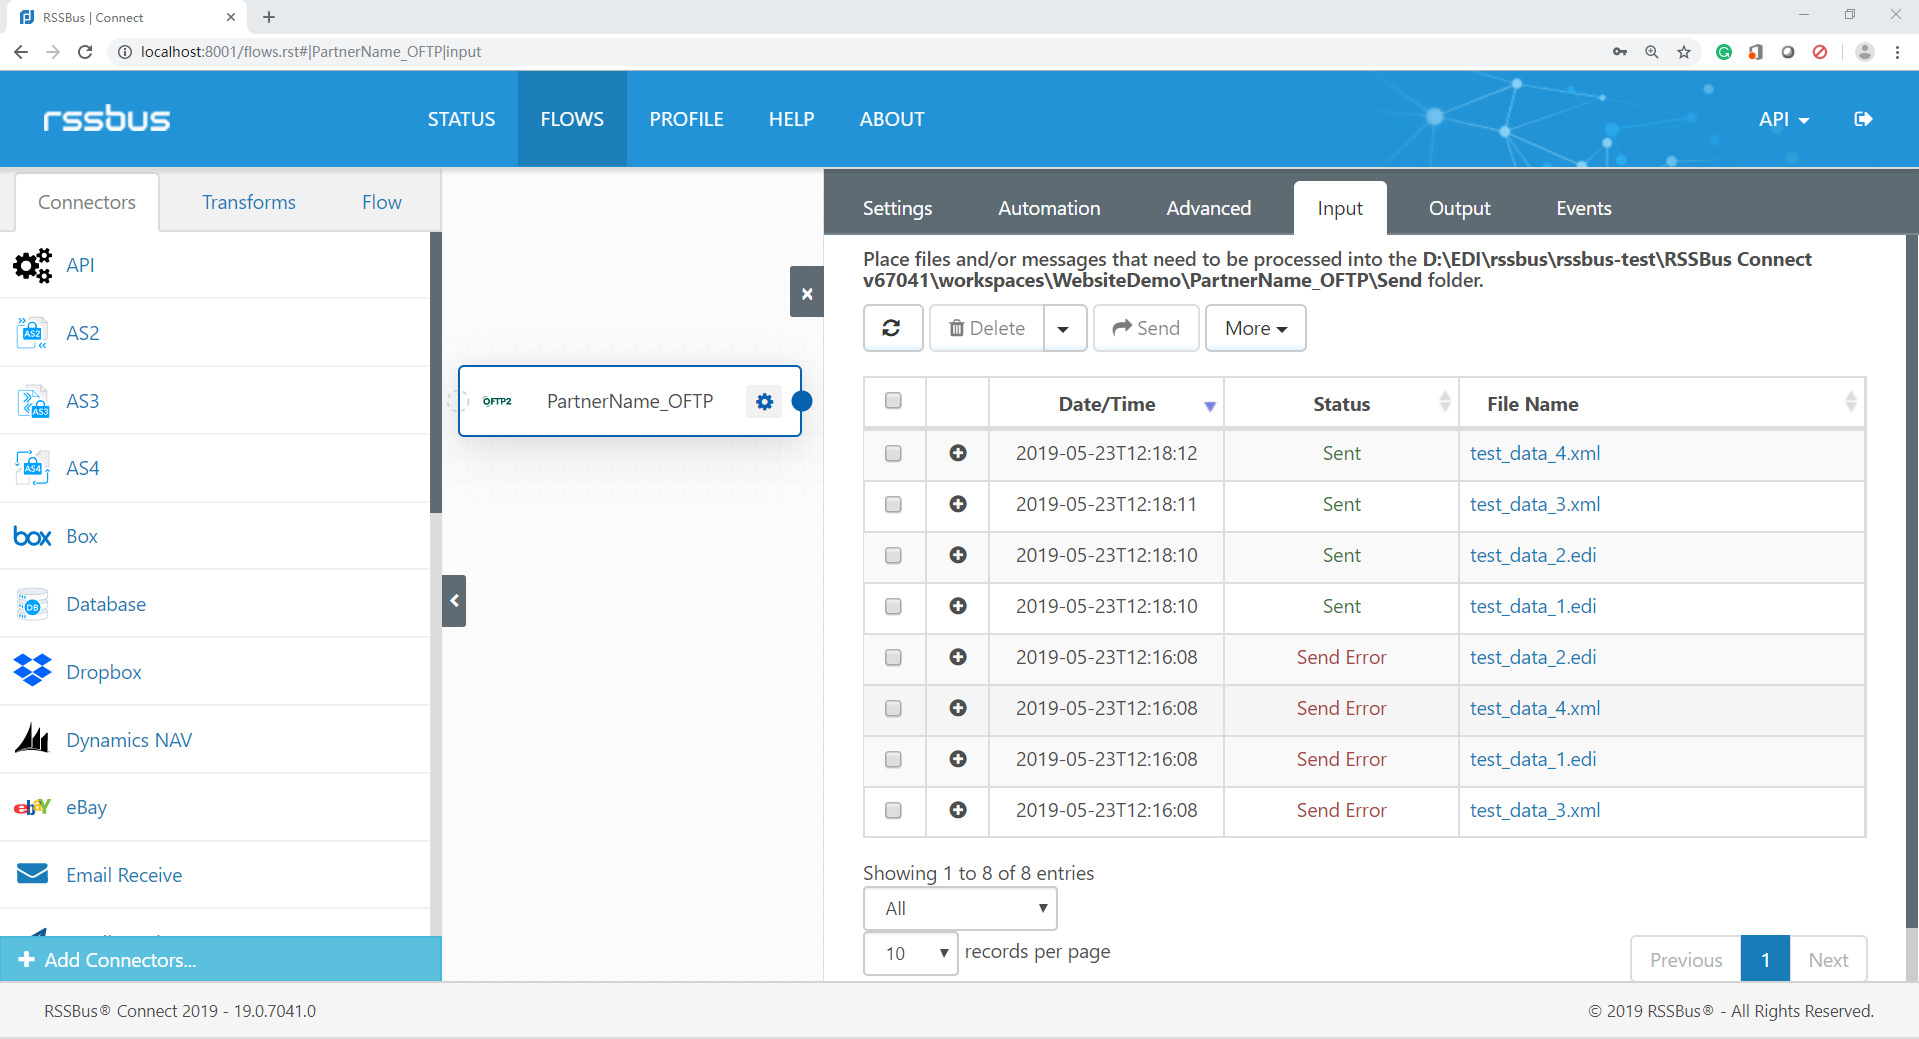Switch to the Output tab

pyautogui.click(x=1458, y=208)
